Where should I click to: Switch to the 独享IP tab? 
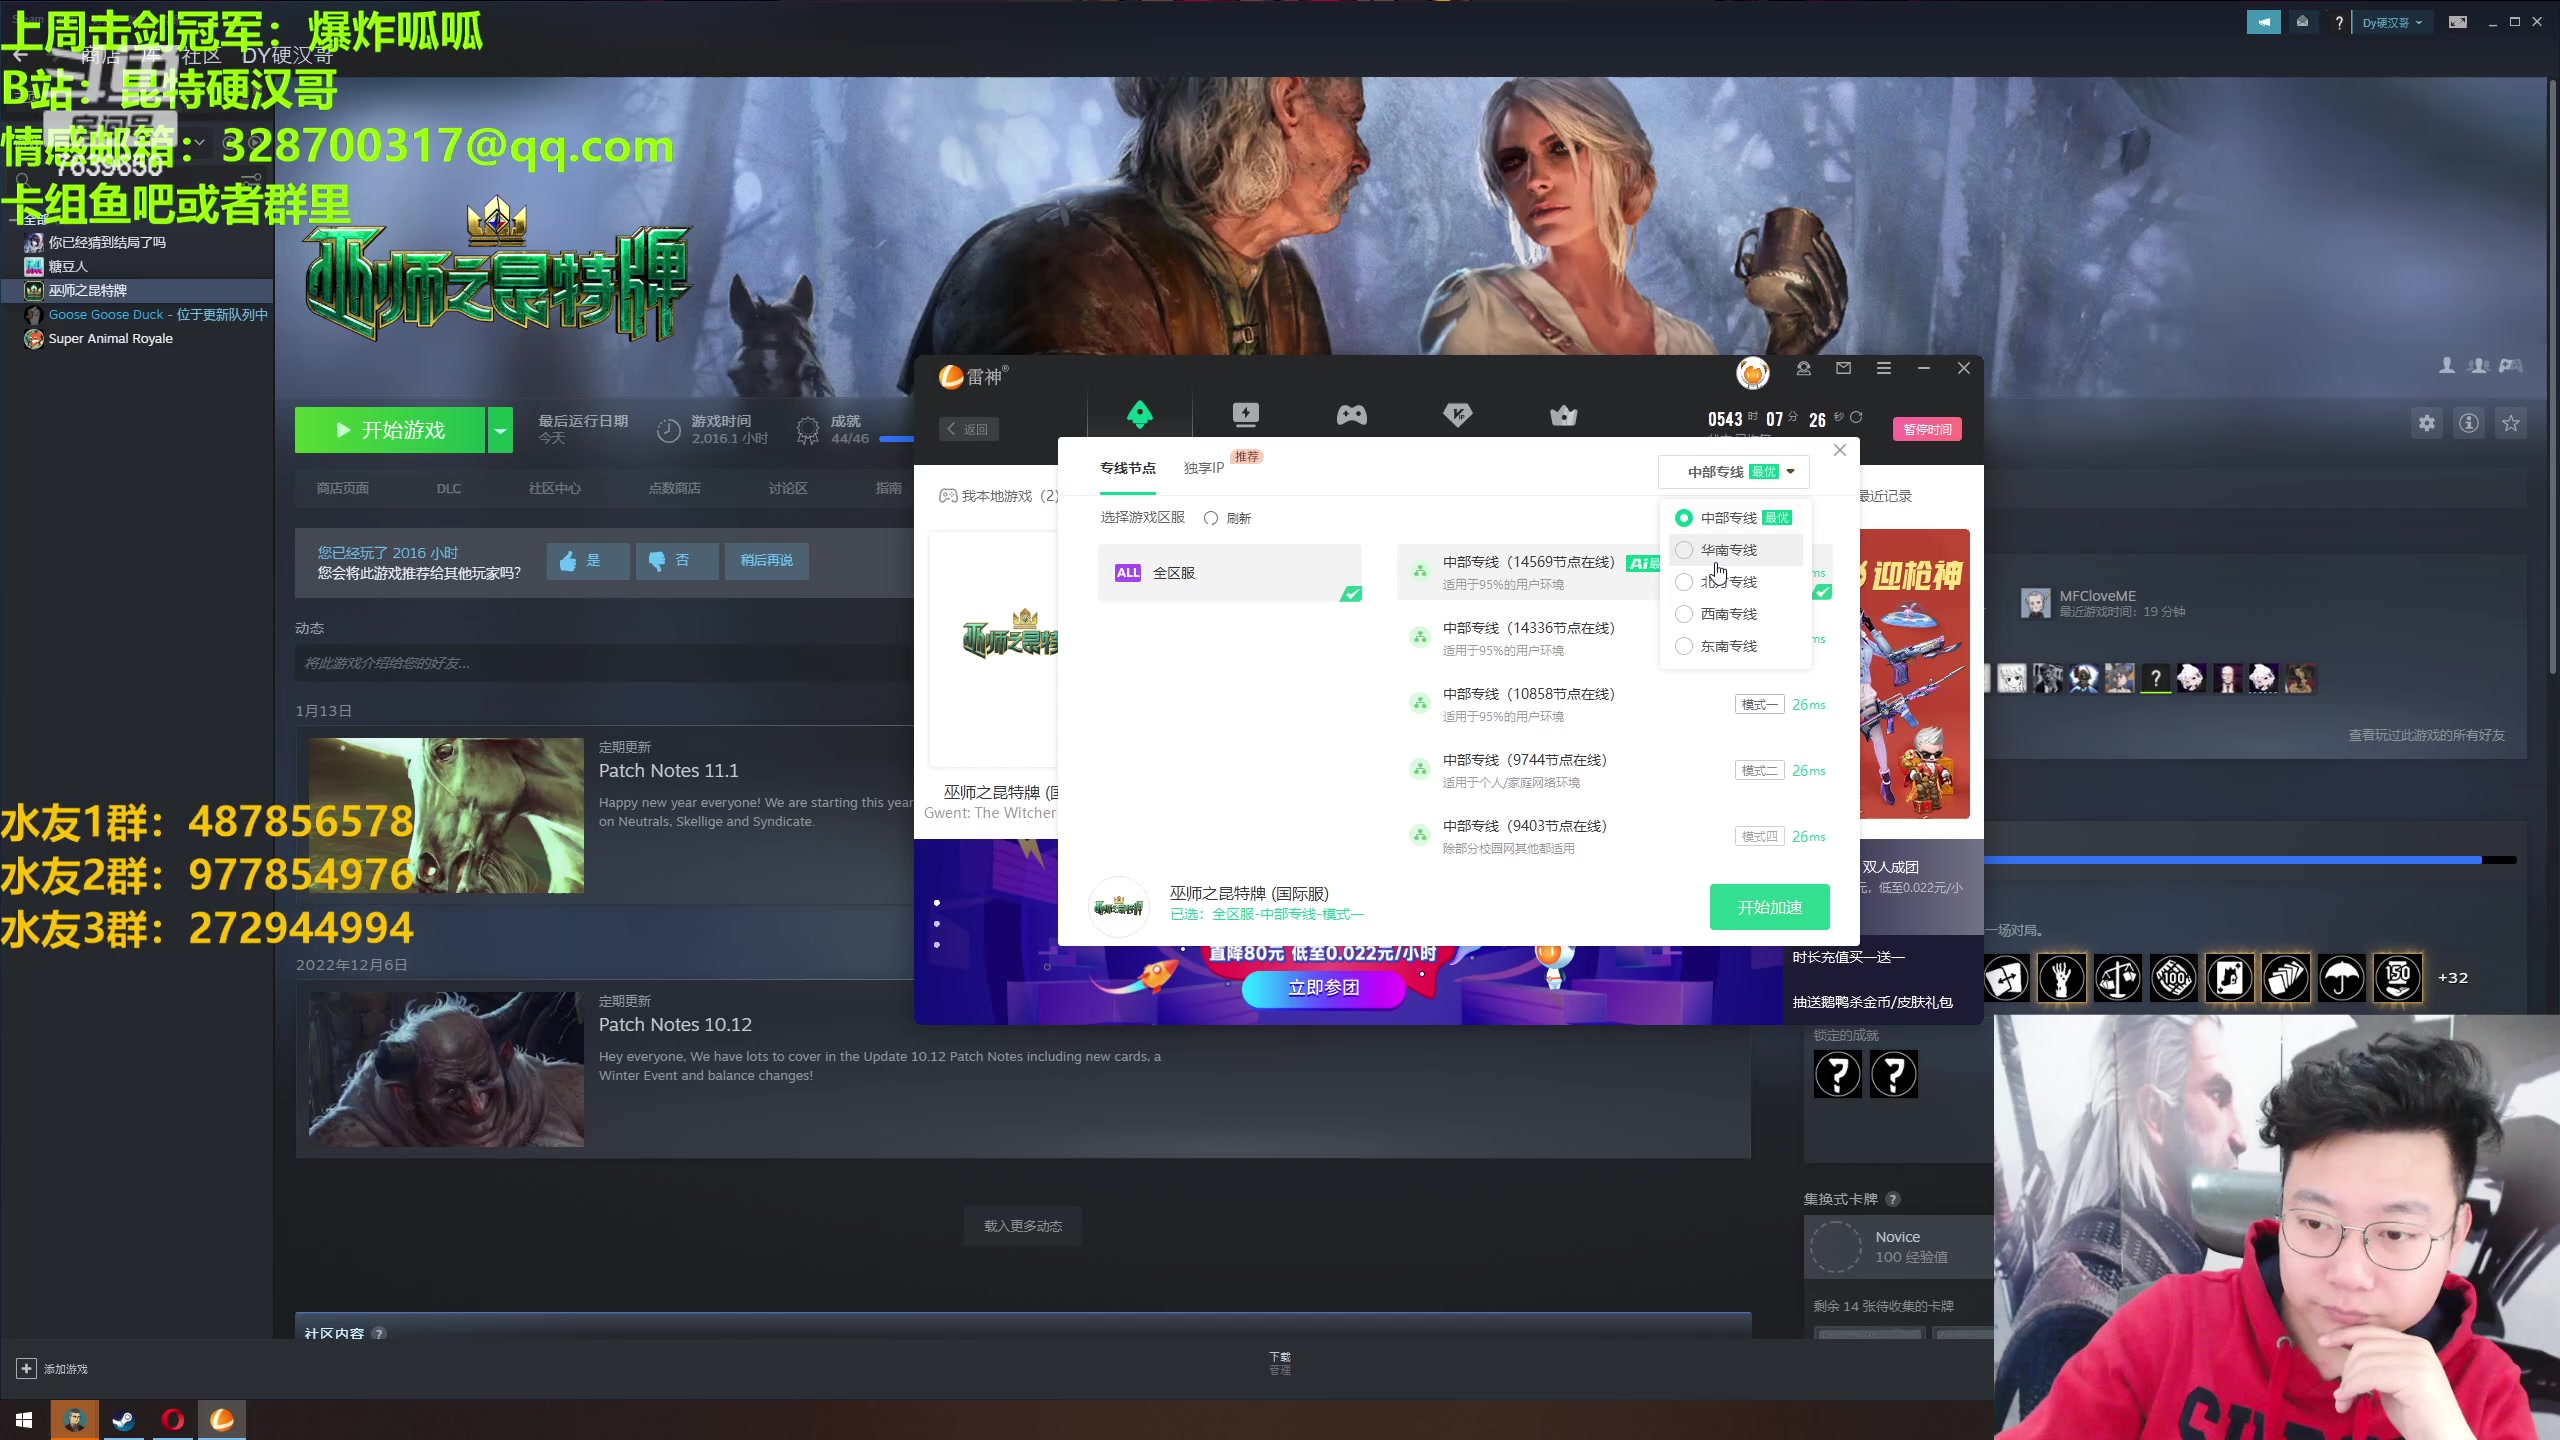[x=1203, y=468]
